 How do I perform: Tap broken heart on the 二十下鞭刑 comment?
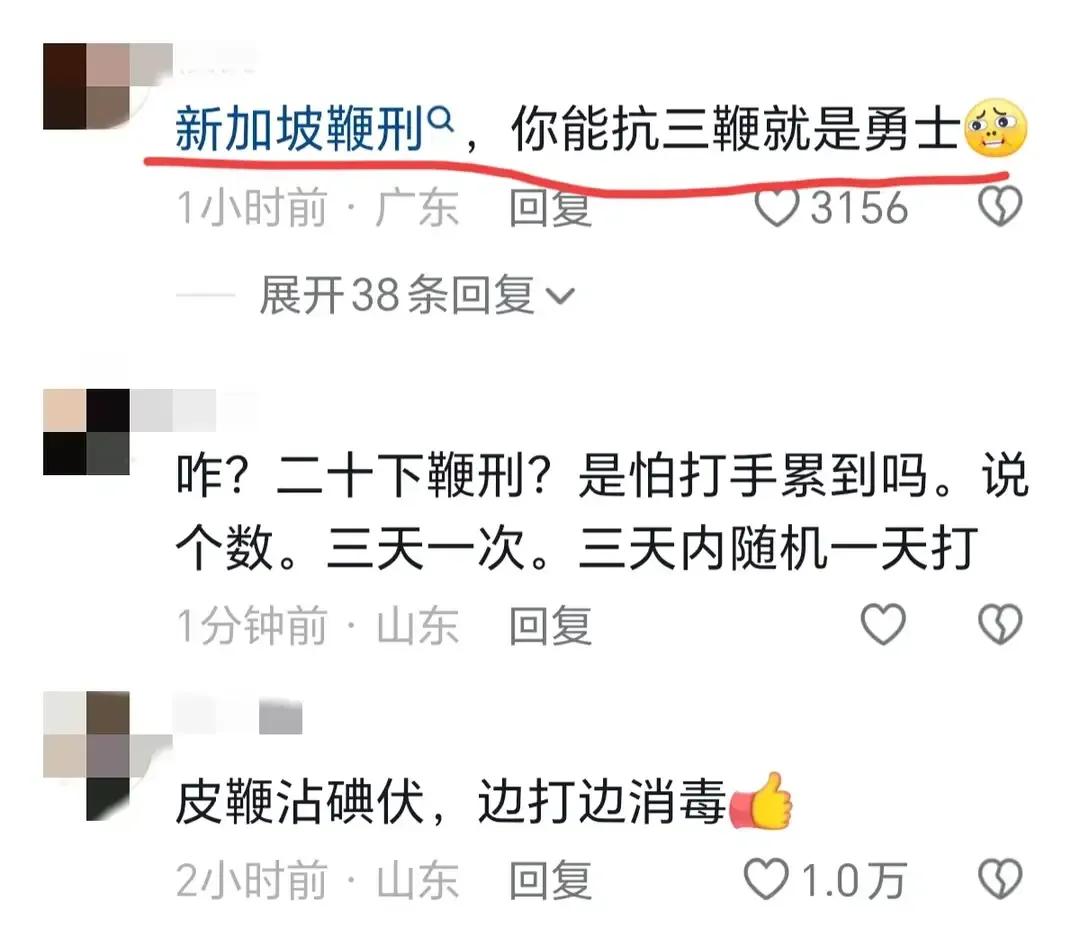point(1000,624)
